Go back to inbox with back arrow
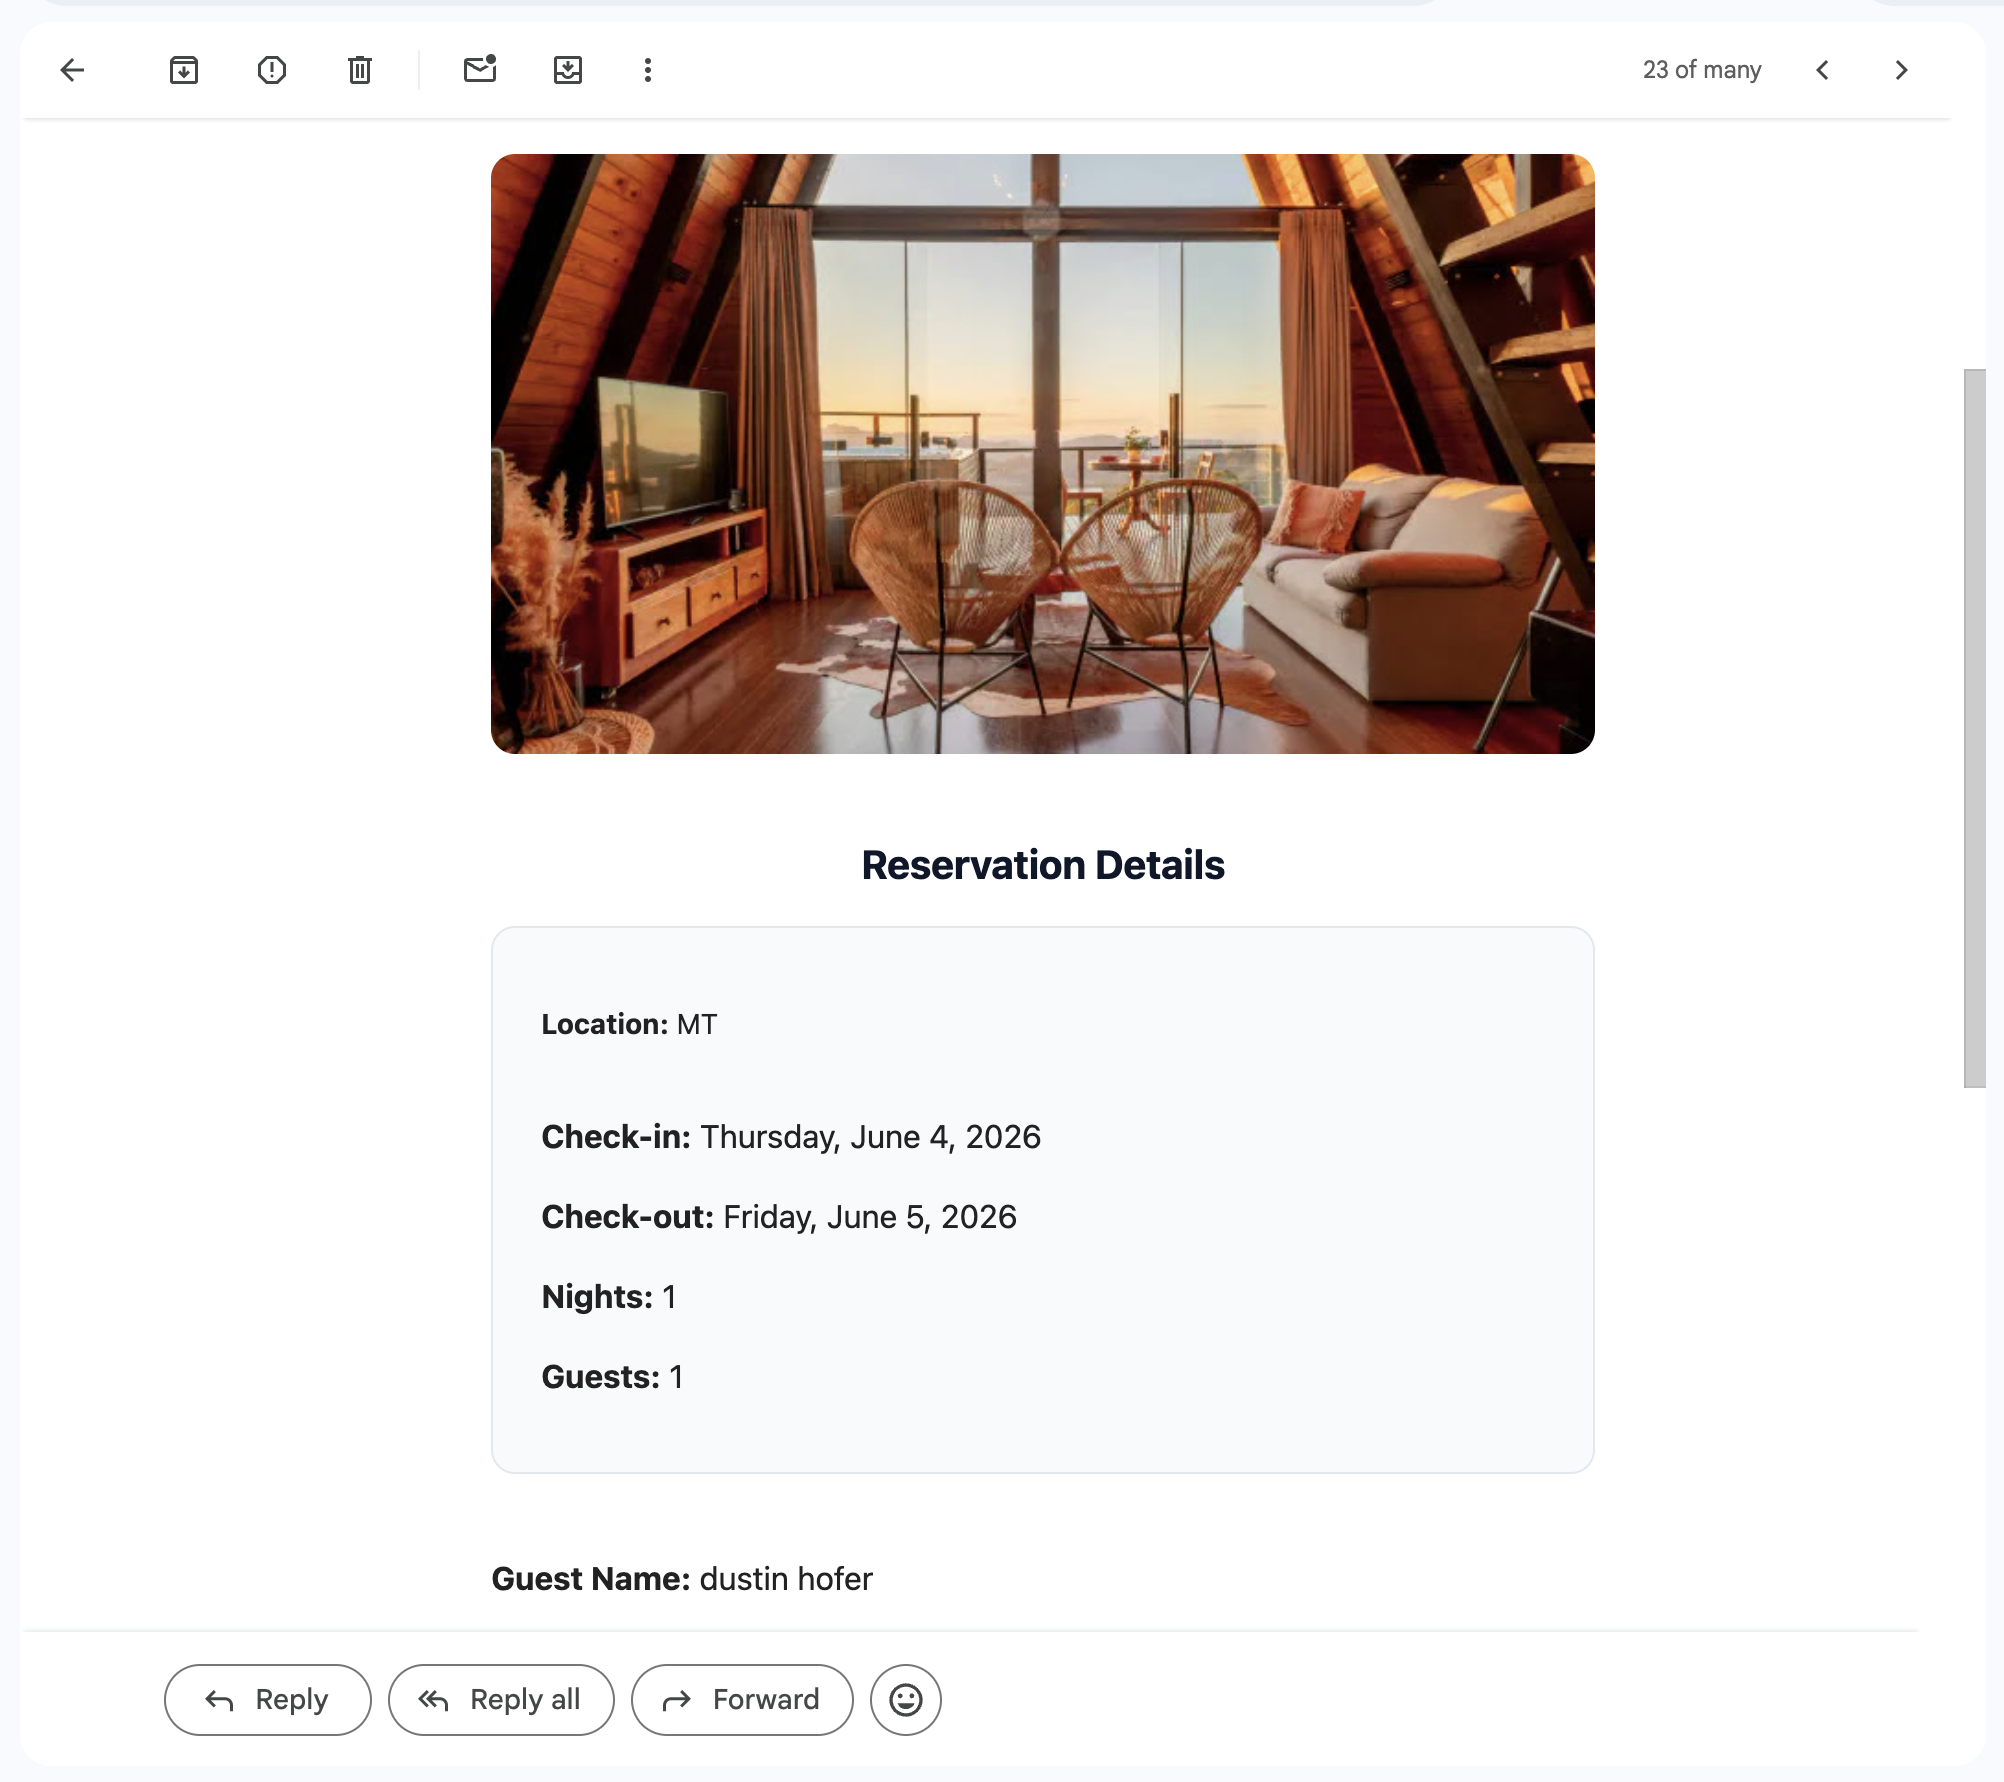The image size is (2004, 1782). point(72,70)
